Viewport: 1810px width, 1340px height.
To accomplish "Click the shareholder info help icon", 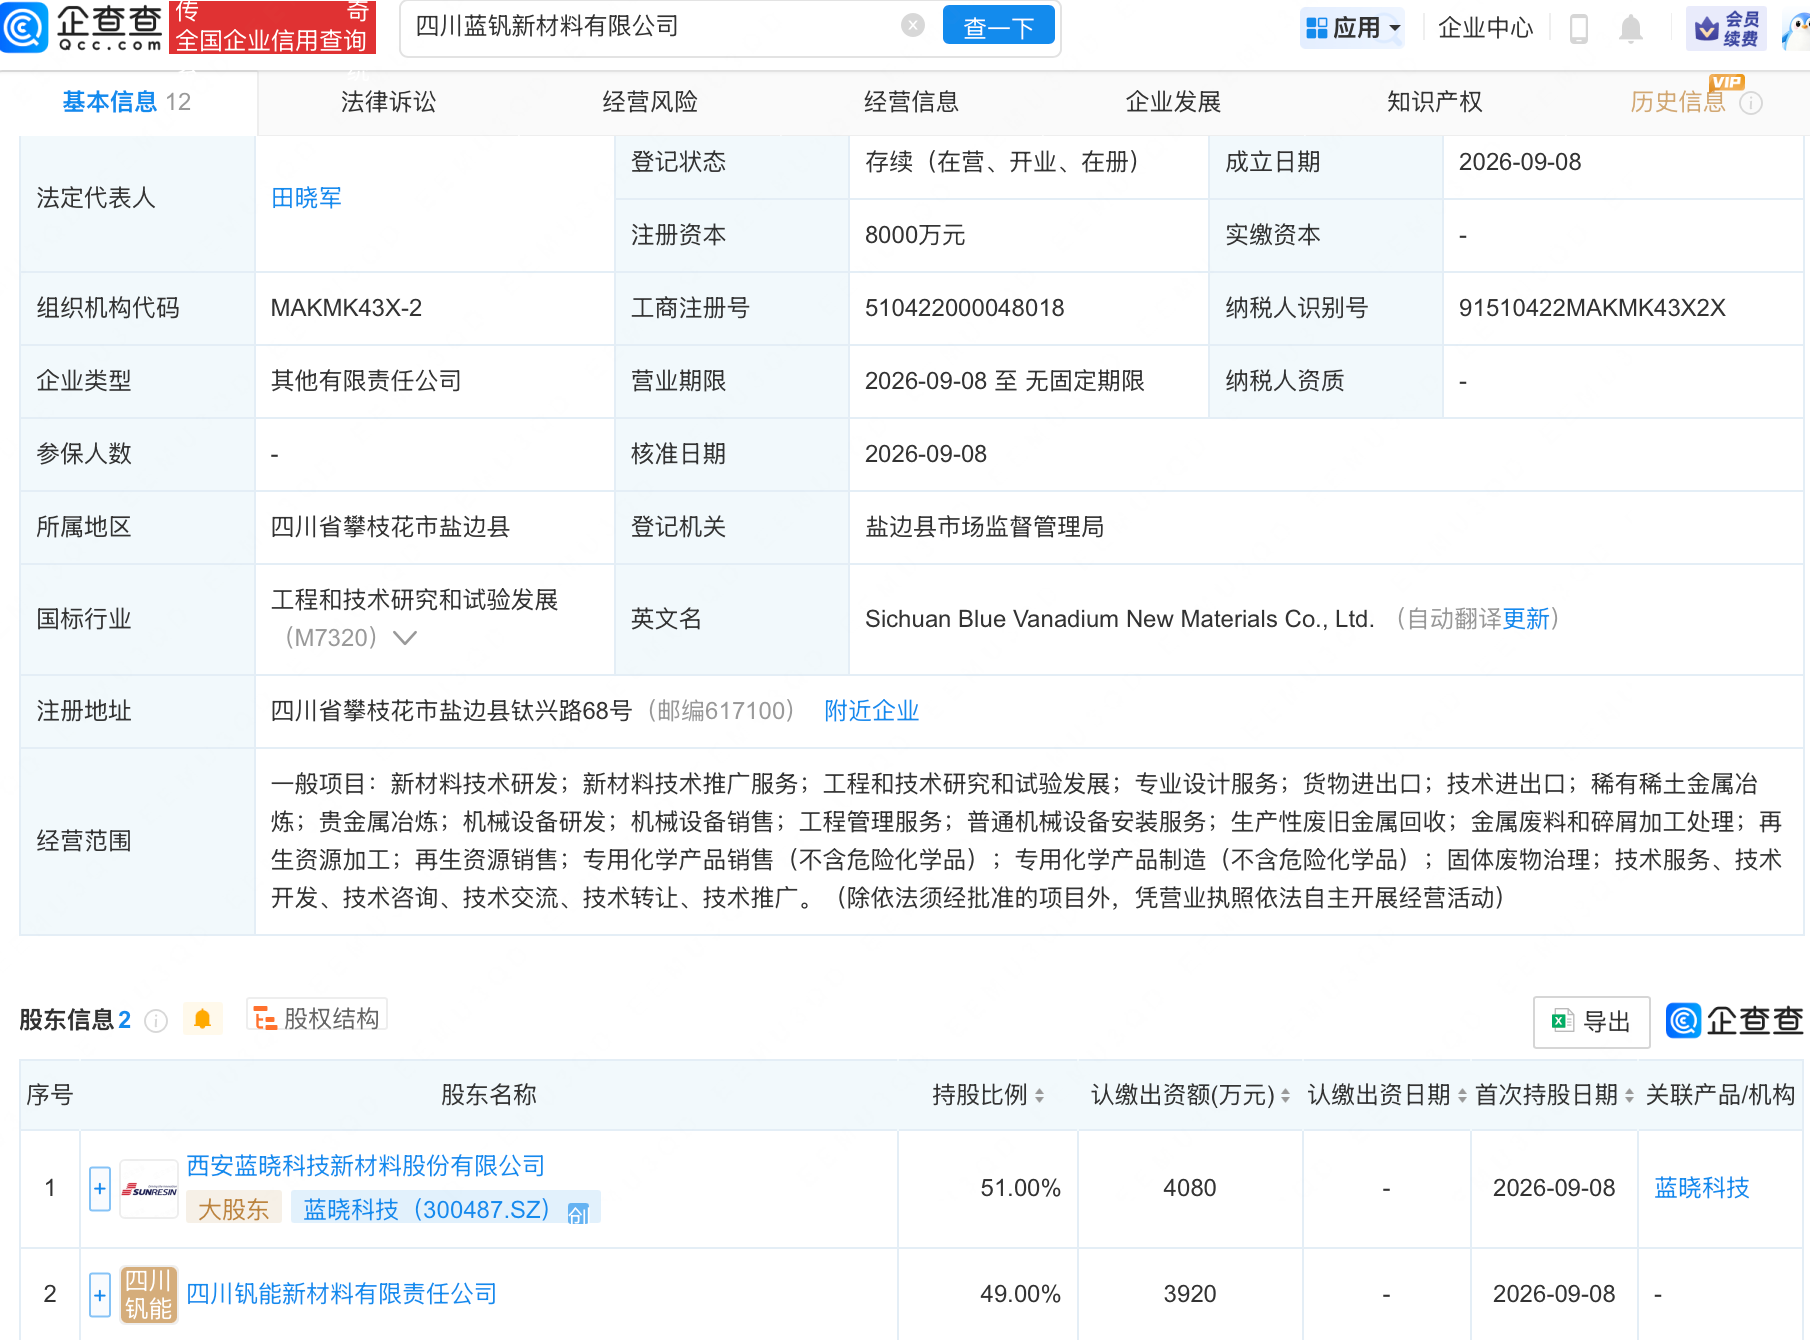I will click(156, 1020).
